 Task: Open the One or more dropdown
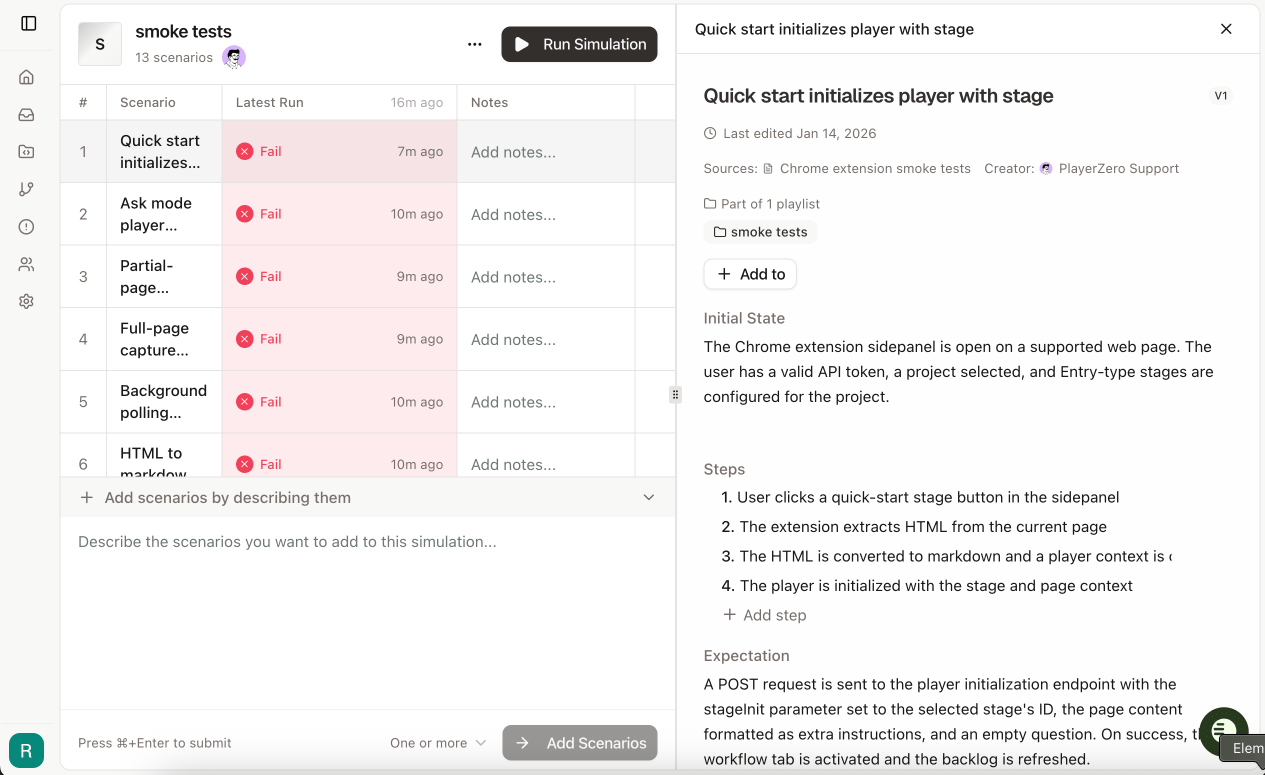coord(438,743)
